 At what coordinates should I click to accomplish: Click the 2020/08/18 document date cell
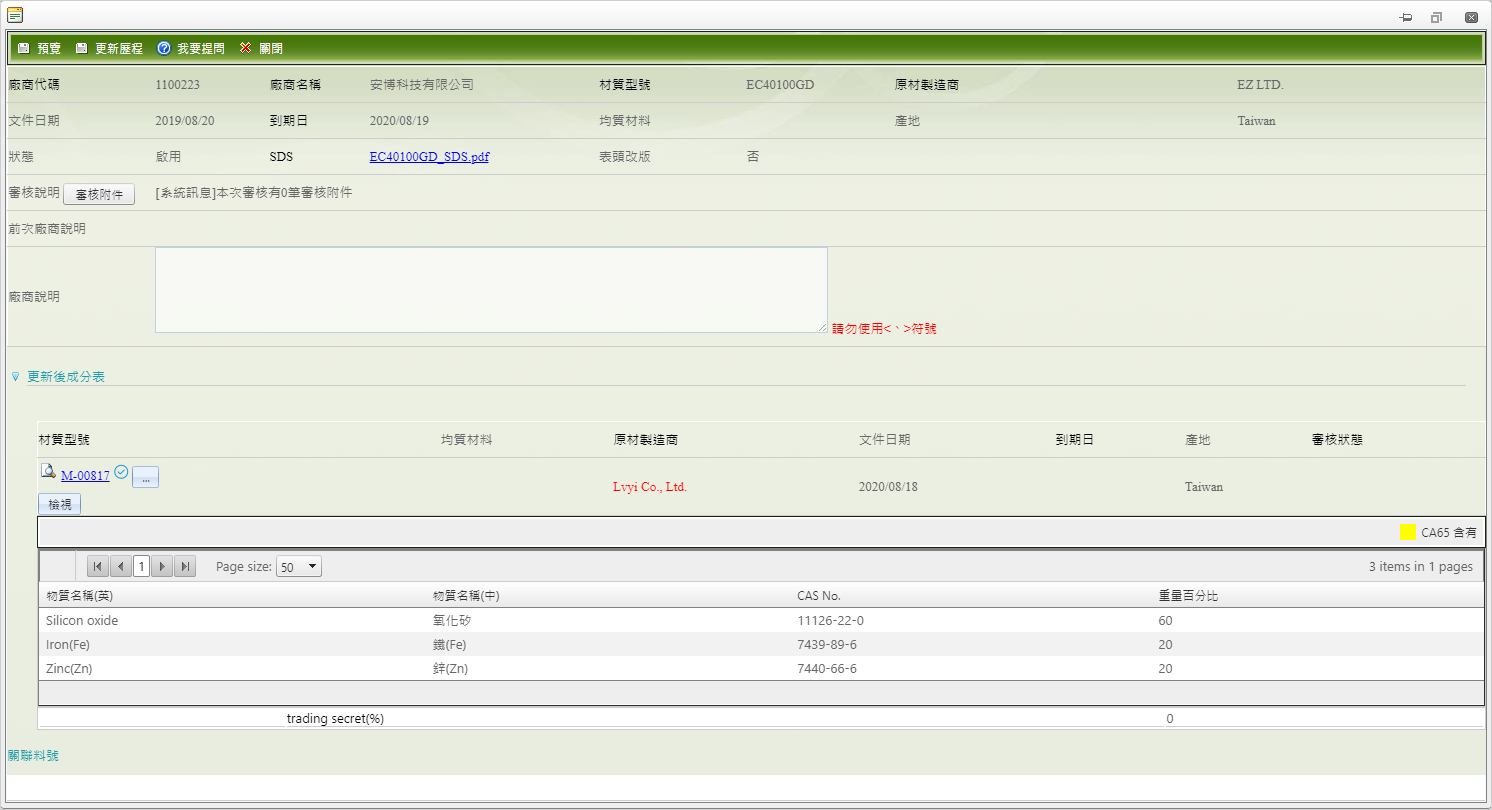point(888,487)
